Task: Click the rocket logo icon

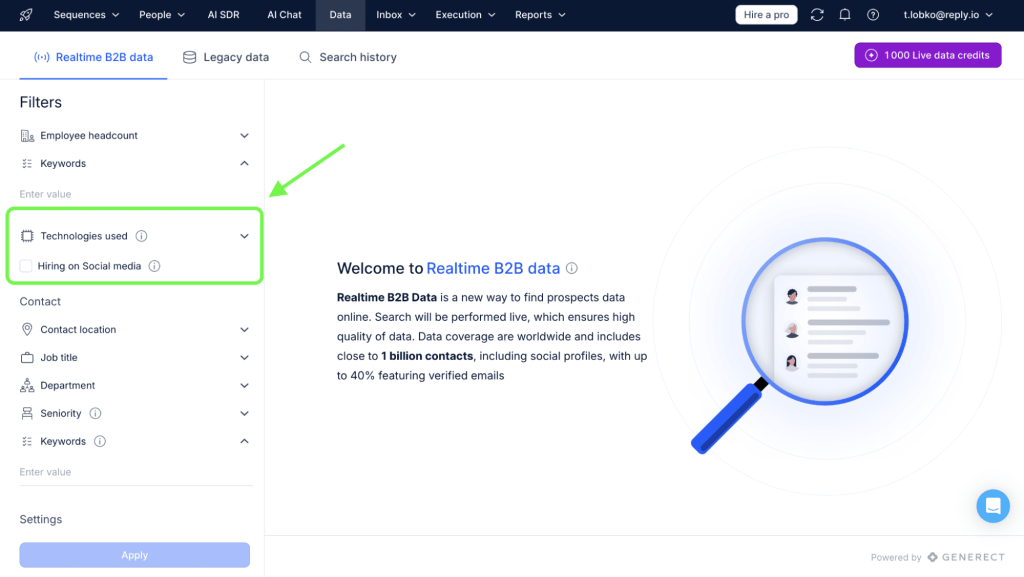Action: pos(26,15)
